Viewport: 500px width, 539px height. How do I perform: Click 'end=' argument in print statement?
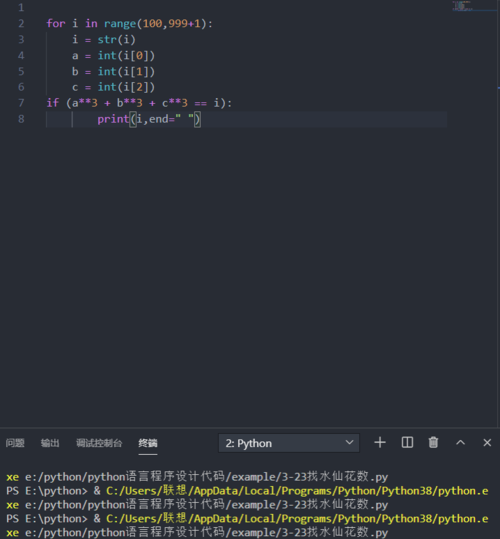point(162,119)
